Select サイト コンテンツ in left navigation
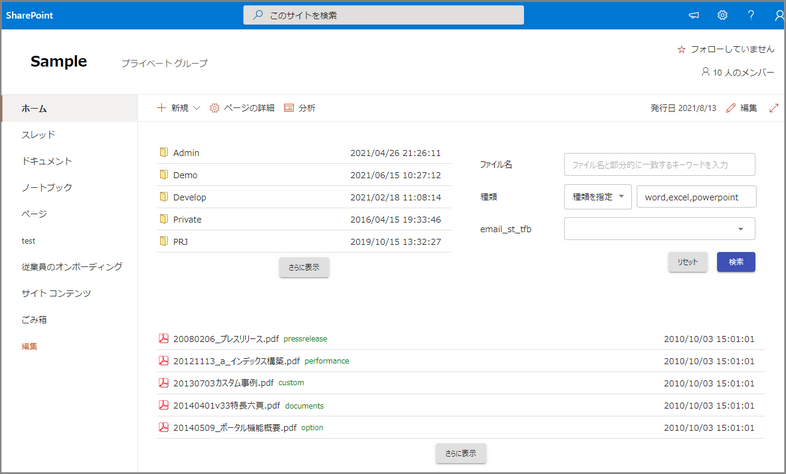Image resolution: width=786 pixels, height=474 pixels. pos(56,293)
